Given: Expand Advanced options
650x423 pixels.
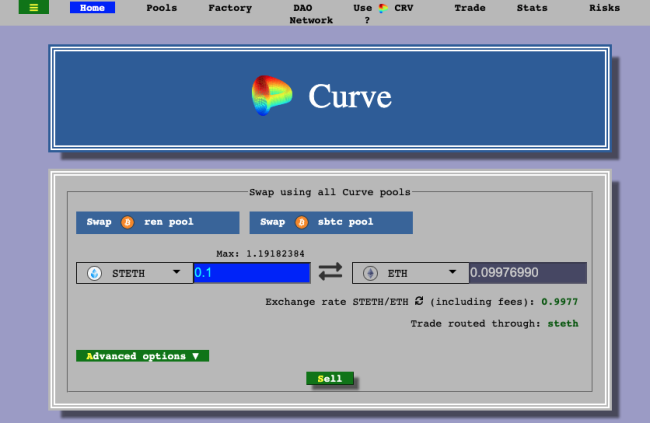Looking at the screenshot, I should point(142,355).
